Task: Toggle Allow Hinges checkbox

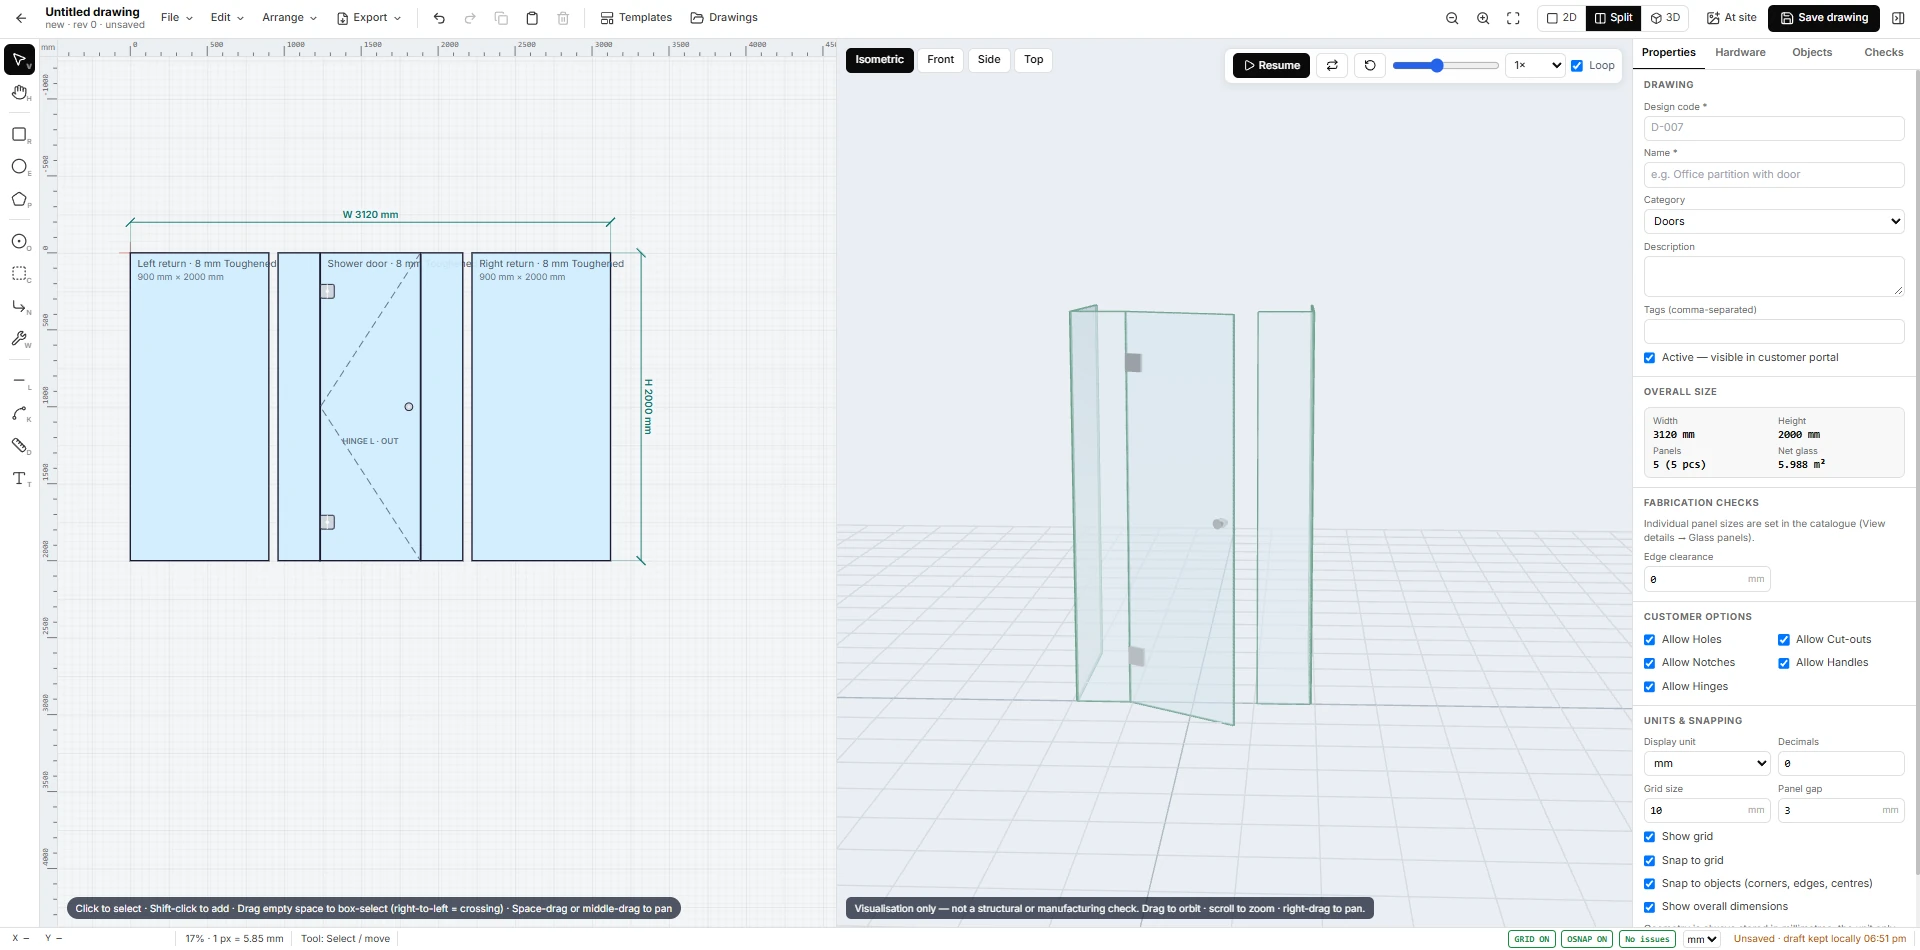Action: (x=1650, y=687)
